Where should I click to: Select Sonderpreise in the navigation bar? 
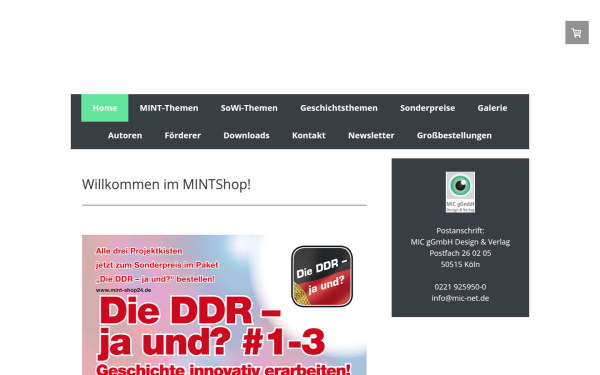(x=427, y=108)
